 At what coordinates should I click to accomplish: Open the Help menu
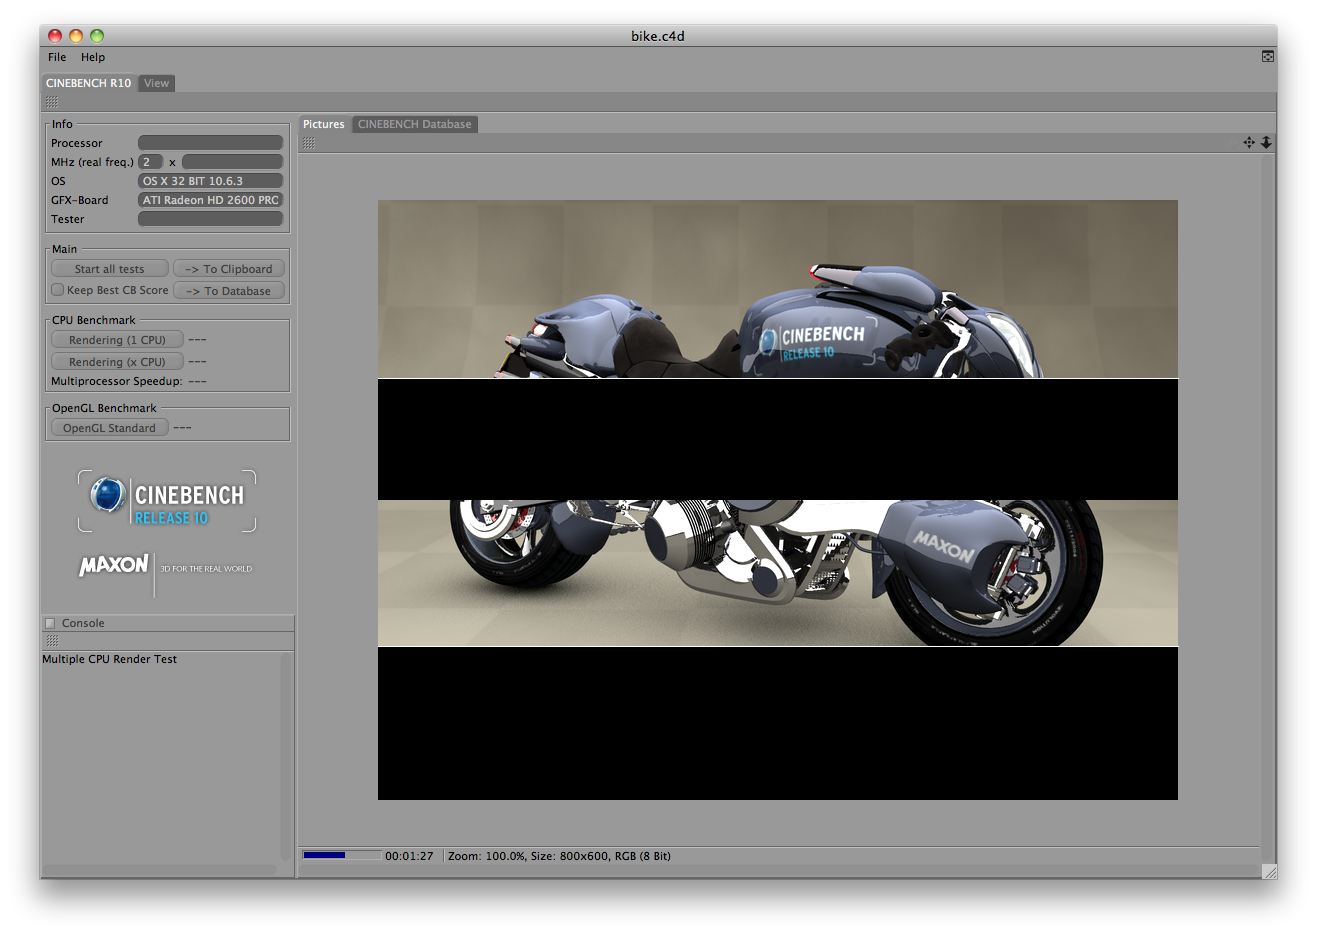click(93, 57)
